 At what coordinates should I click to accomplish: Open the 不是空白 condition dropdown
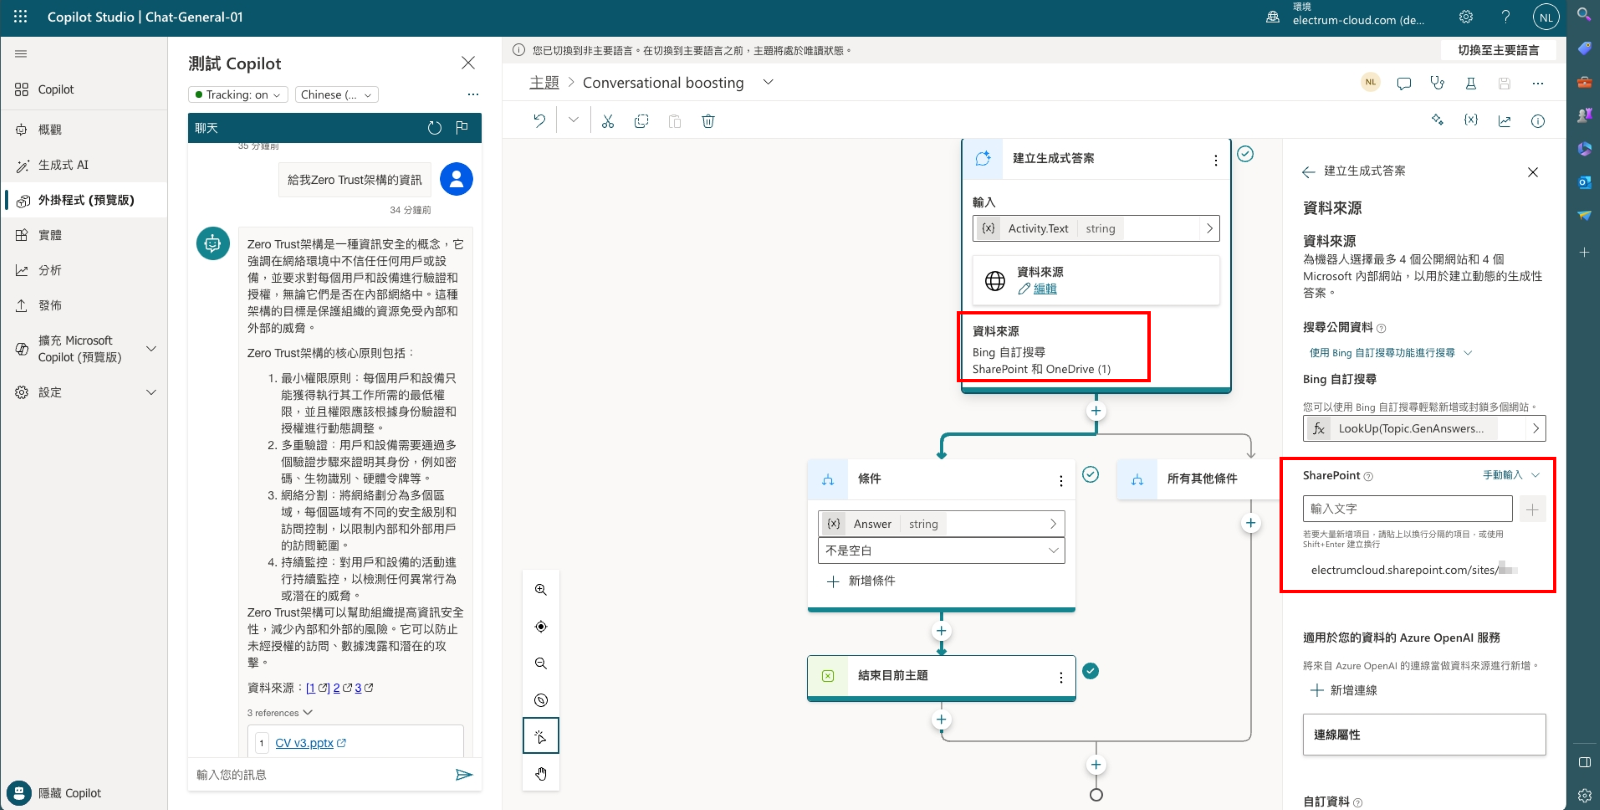(941, 551)
